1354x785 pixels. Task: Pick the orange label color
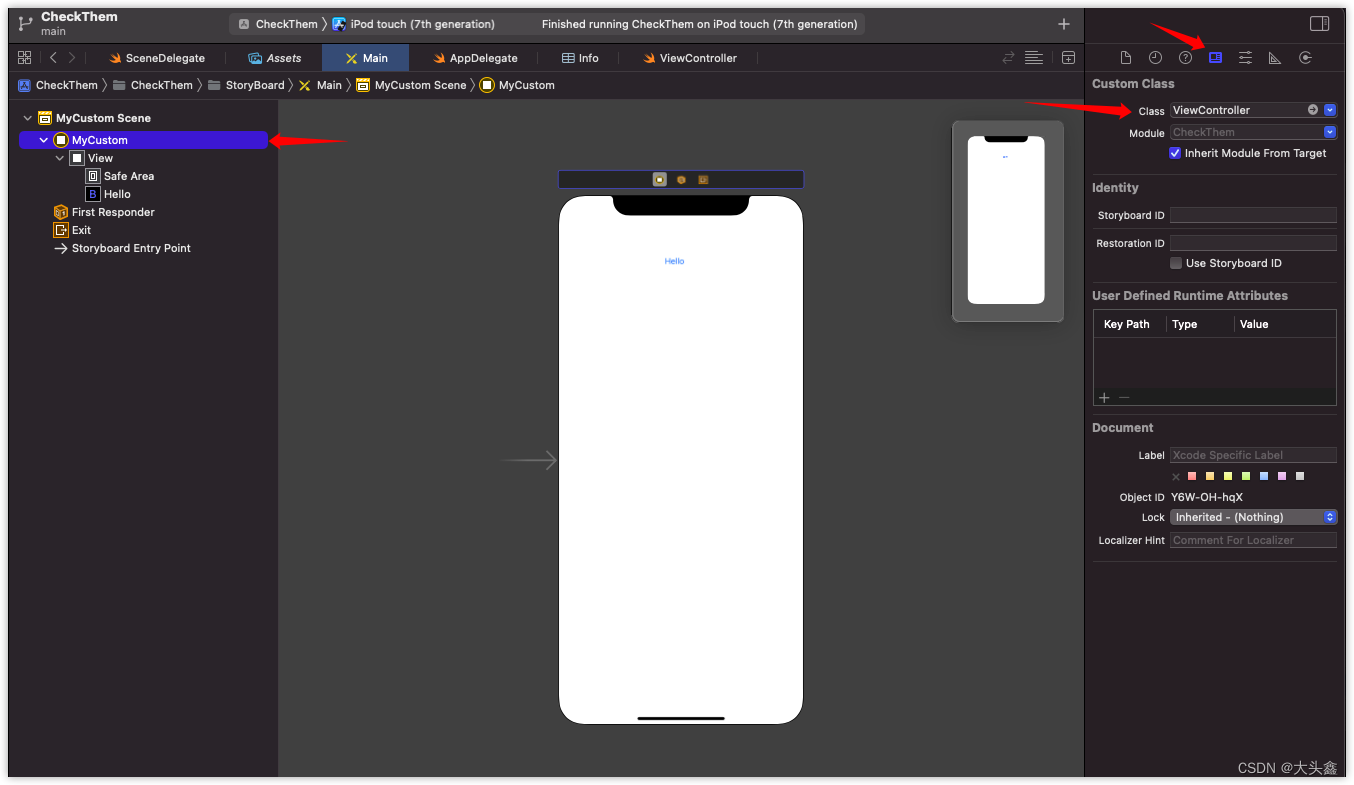tap(1210, 476)
